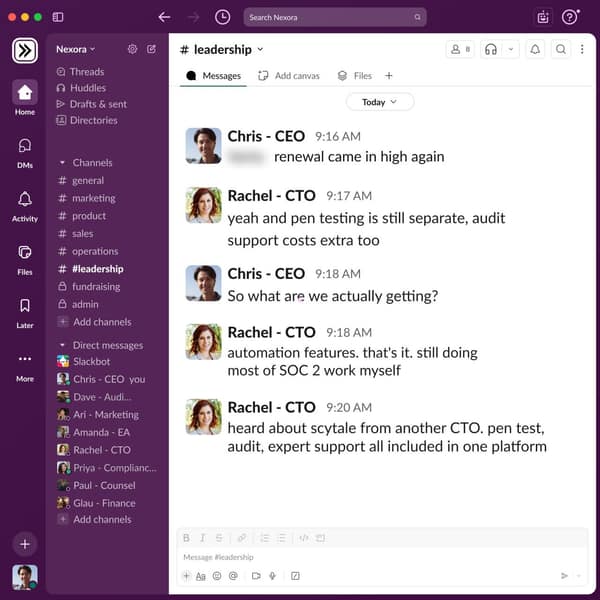Collapse the Direct messages section
This screenshot has width=600, height=600.
click(62, 345)
